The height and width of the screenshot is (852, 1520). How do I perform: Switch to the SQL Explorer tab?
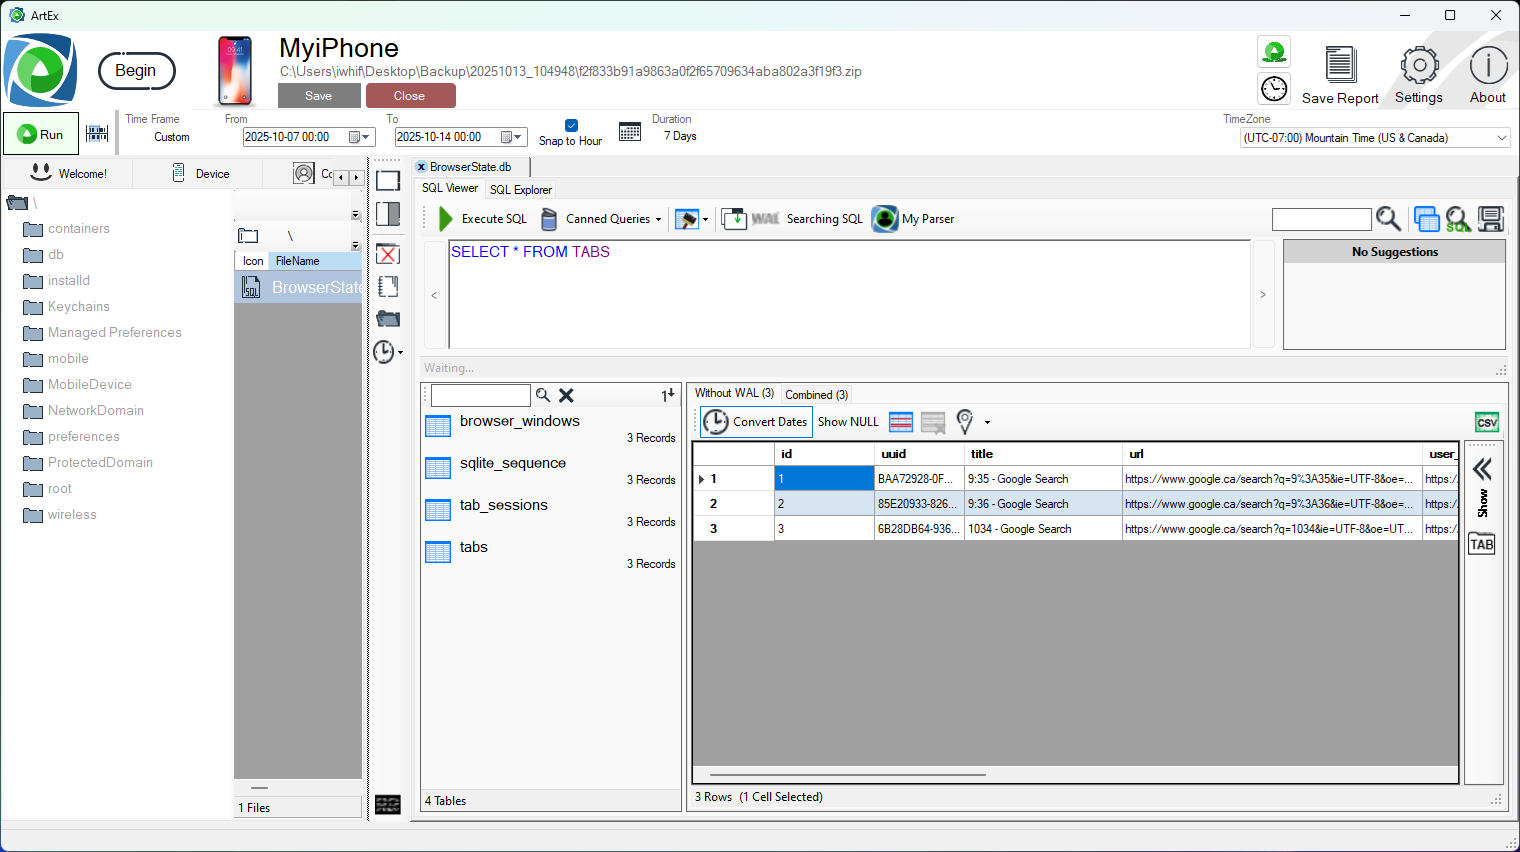pyautogui.click(x=520, y=190)
